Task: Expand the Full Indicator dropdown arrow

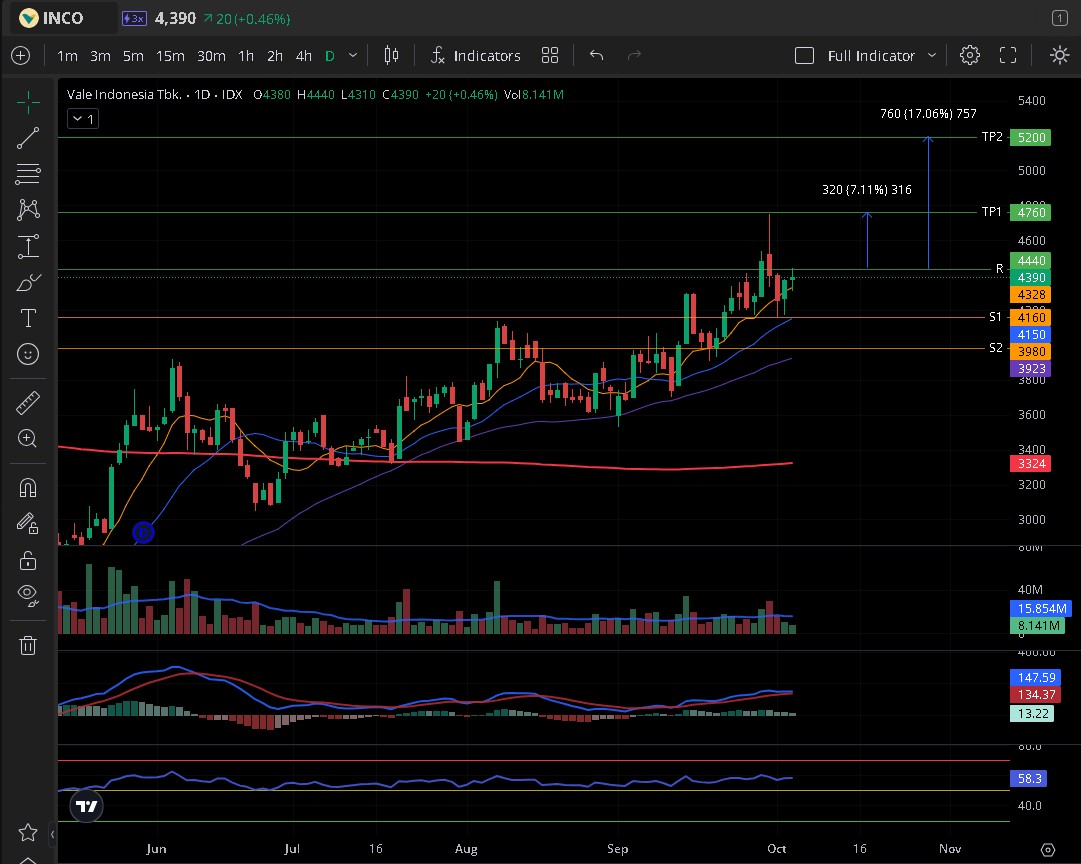Action: pyautogui.click(x=932, y=56)
